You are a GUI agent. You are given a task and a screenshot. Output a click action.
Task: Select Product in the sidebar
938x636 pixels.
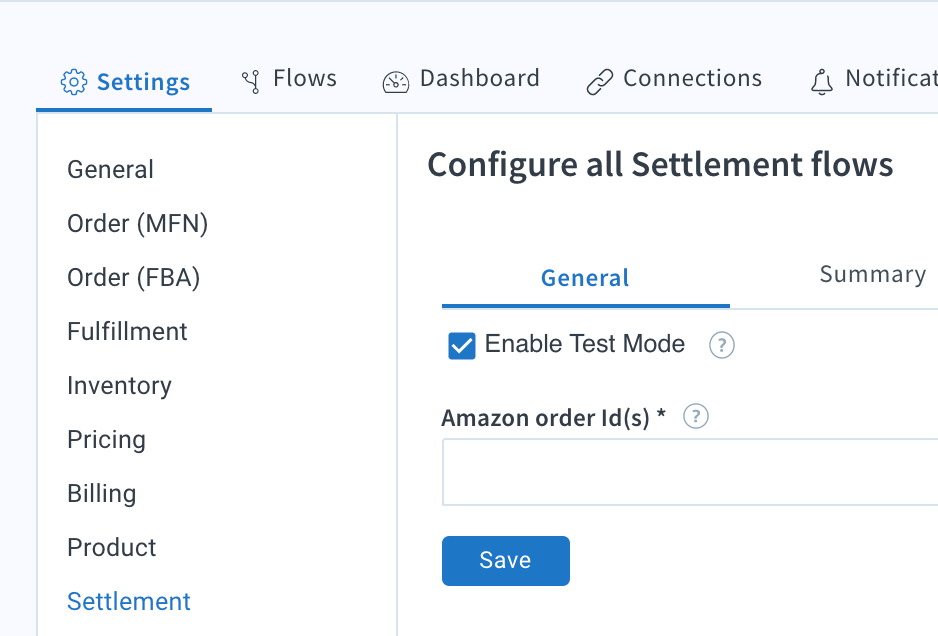pyautogui.click(x=111, y=547)
